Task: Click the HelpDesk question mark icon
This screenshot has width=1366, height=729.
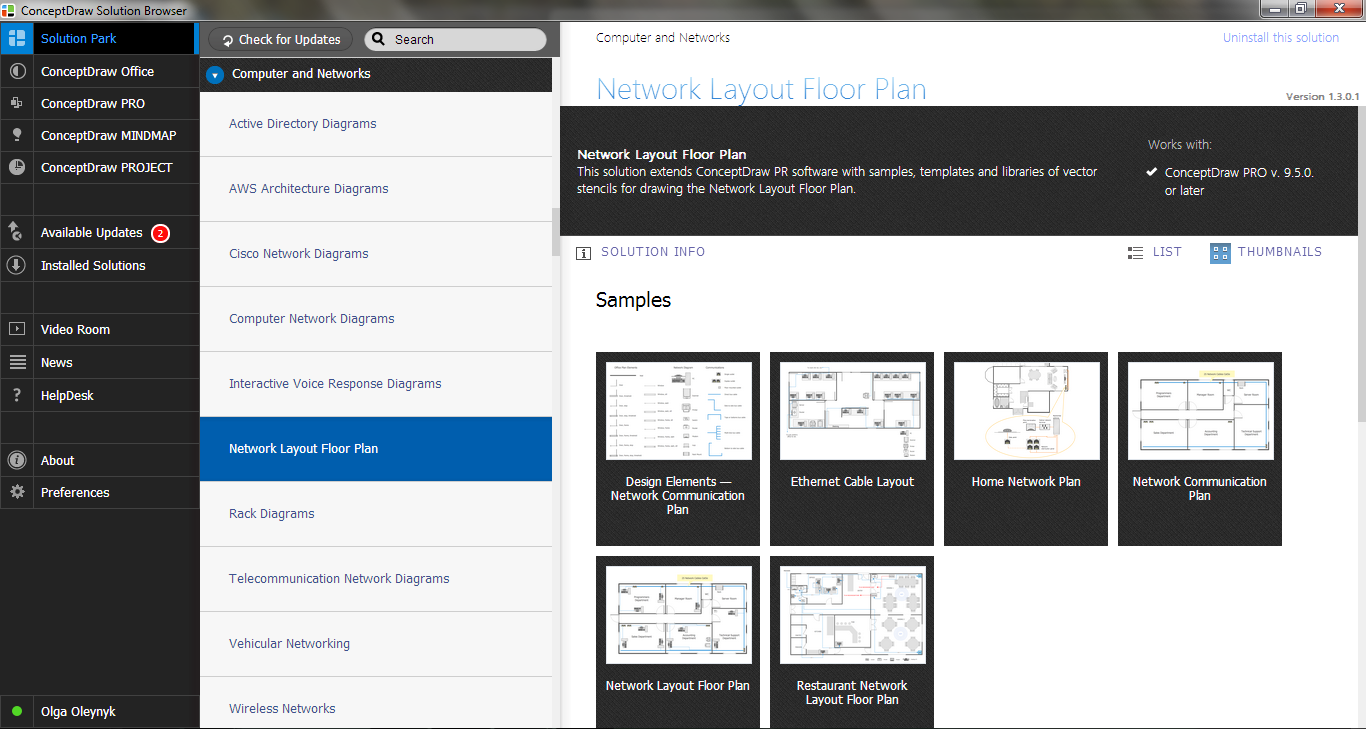Action: [16, 396]
